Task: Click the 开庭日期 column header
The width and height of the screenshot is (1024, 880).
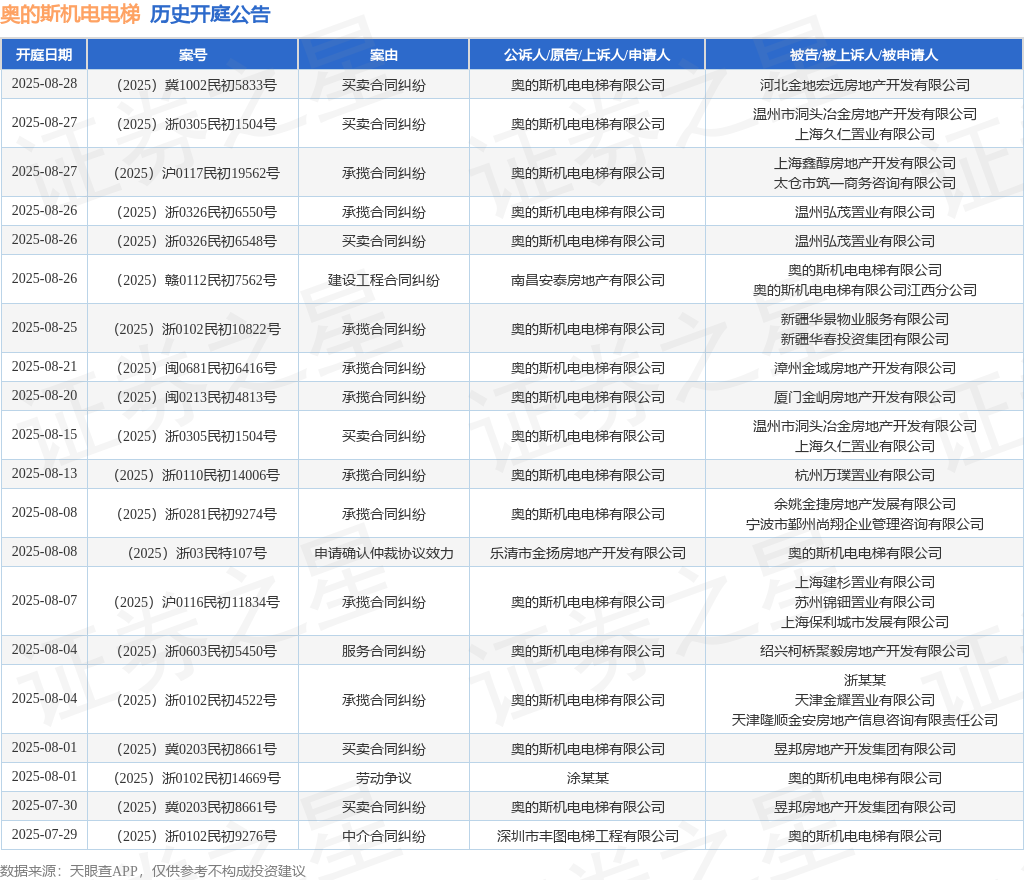Action: 44,55
